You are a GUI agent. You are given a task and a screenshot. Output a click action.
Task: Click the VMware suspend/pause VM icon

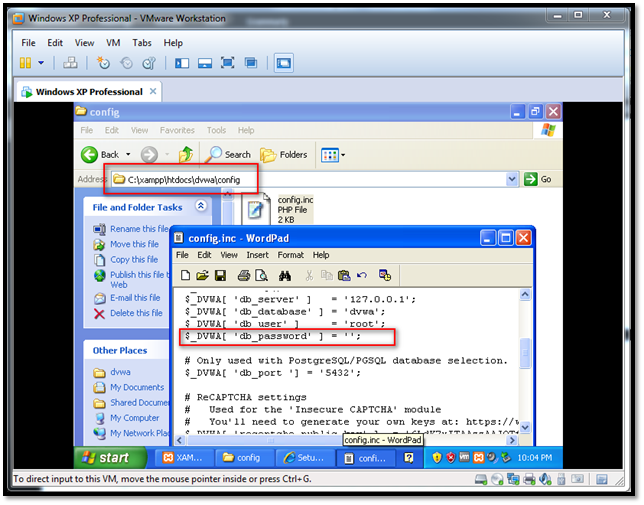pyautogui.click(x=26, y=63)
